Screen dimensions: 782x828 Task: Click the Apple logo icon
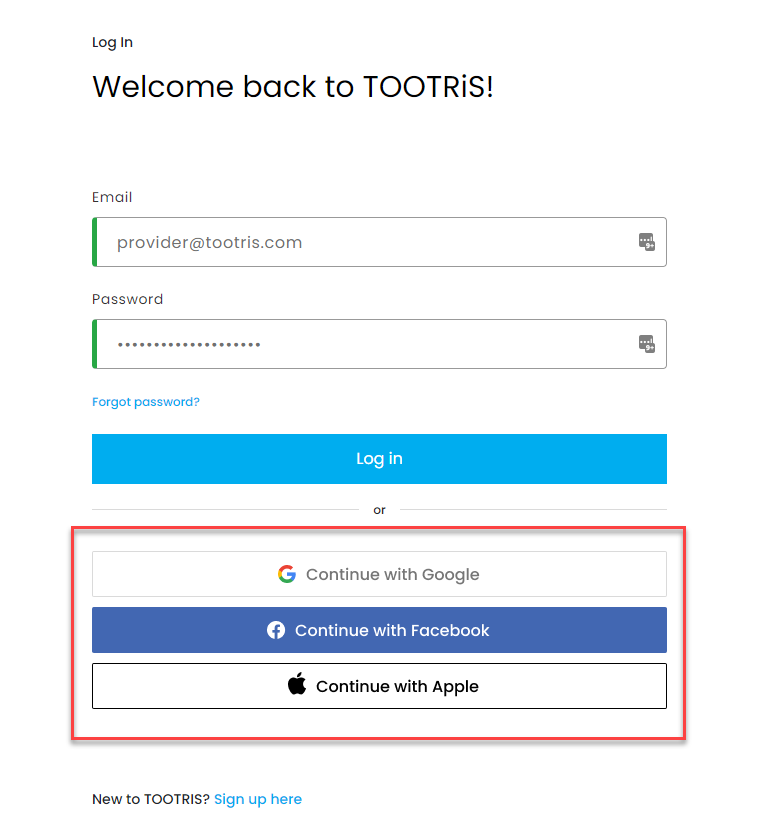click(297, 685)
